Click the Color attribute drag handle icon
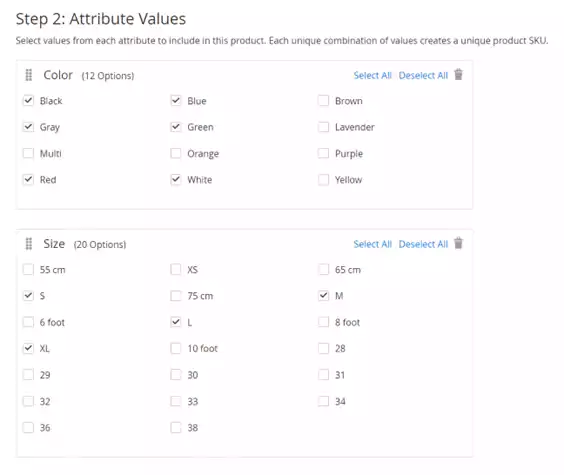Image resolution: width=564 pixels, height=475 pixels. pyautogui.click(x=29, y=75)
